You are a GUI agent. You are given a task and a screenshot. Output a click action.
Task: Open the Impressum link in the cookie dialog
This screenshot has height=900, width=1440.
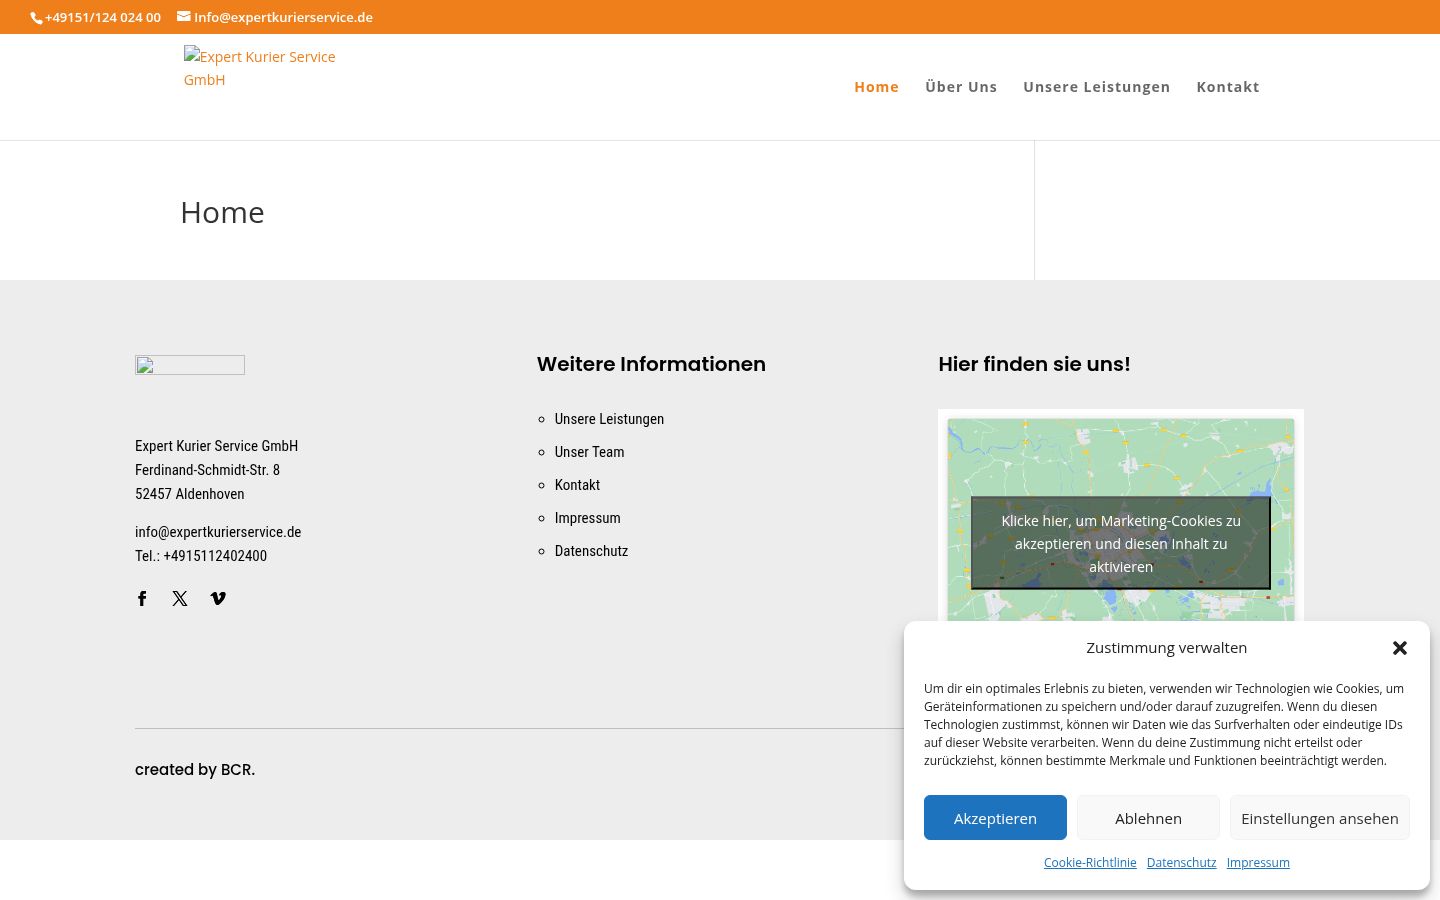1258,862
